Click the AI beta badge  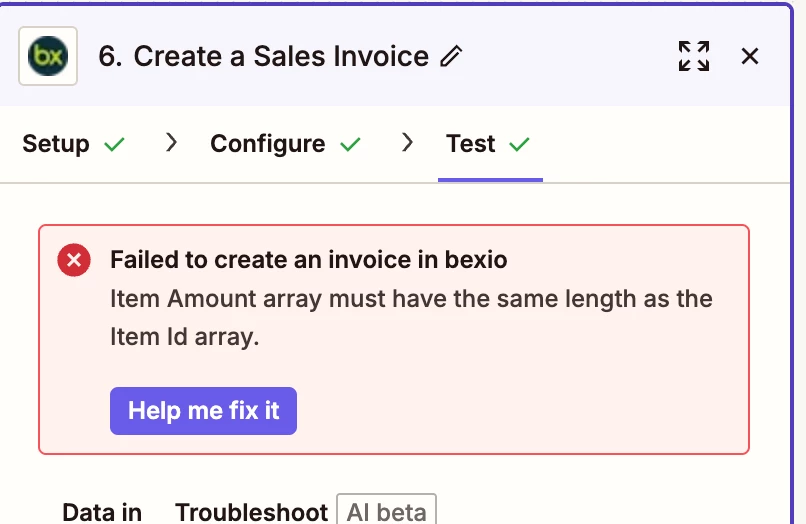(x=386, y=511)
